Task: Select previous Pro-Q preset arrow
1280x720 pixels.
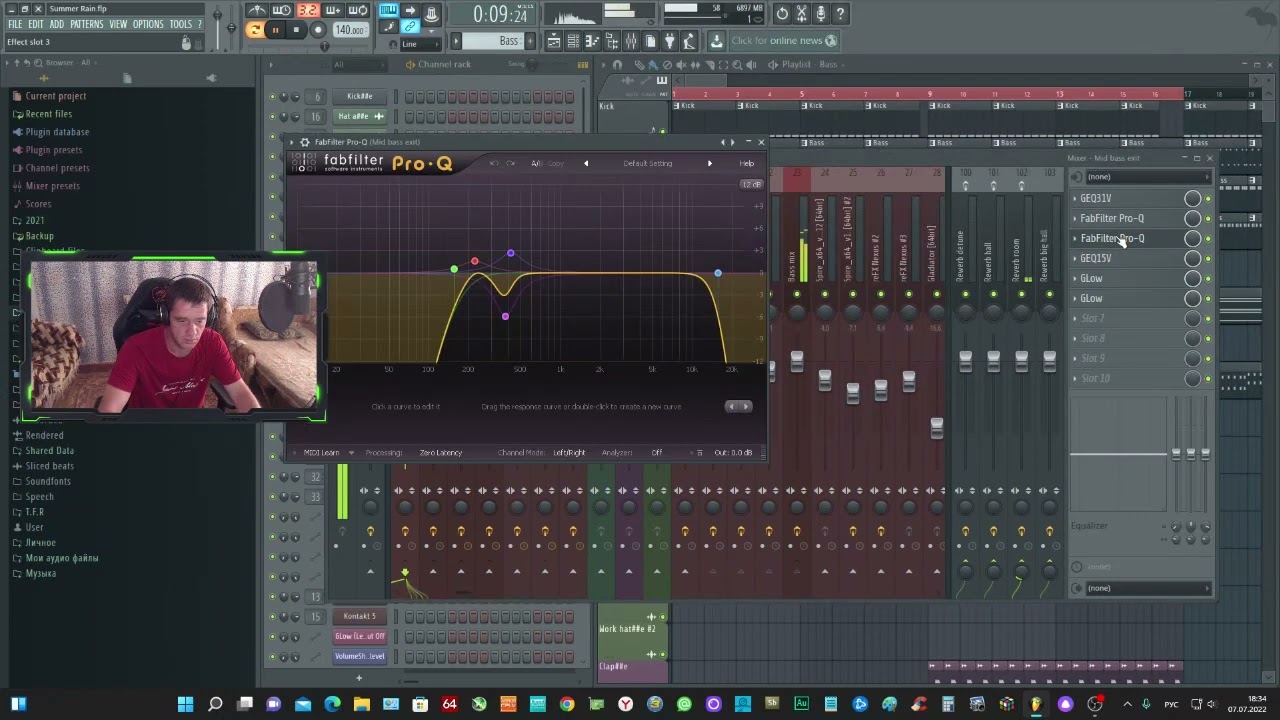Action: [x=586, y=163]
